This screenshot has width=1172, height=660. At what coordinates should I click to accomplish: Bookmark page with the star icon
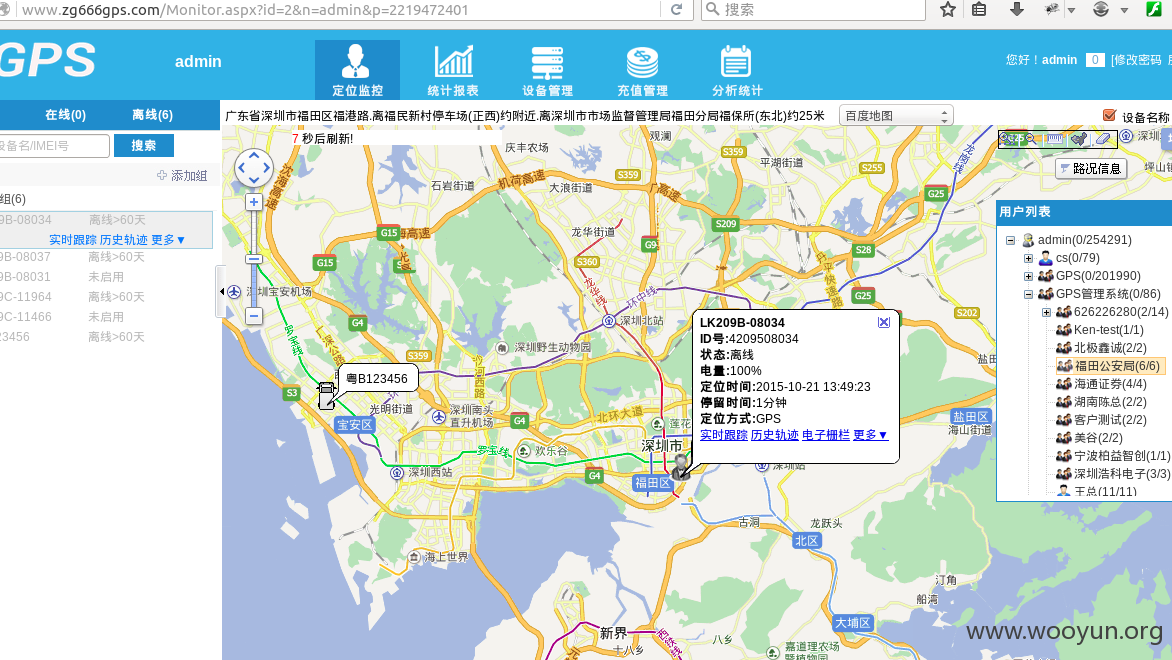(x=948, y=9)
